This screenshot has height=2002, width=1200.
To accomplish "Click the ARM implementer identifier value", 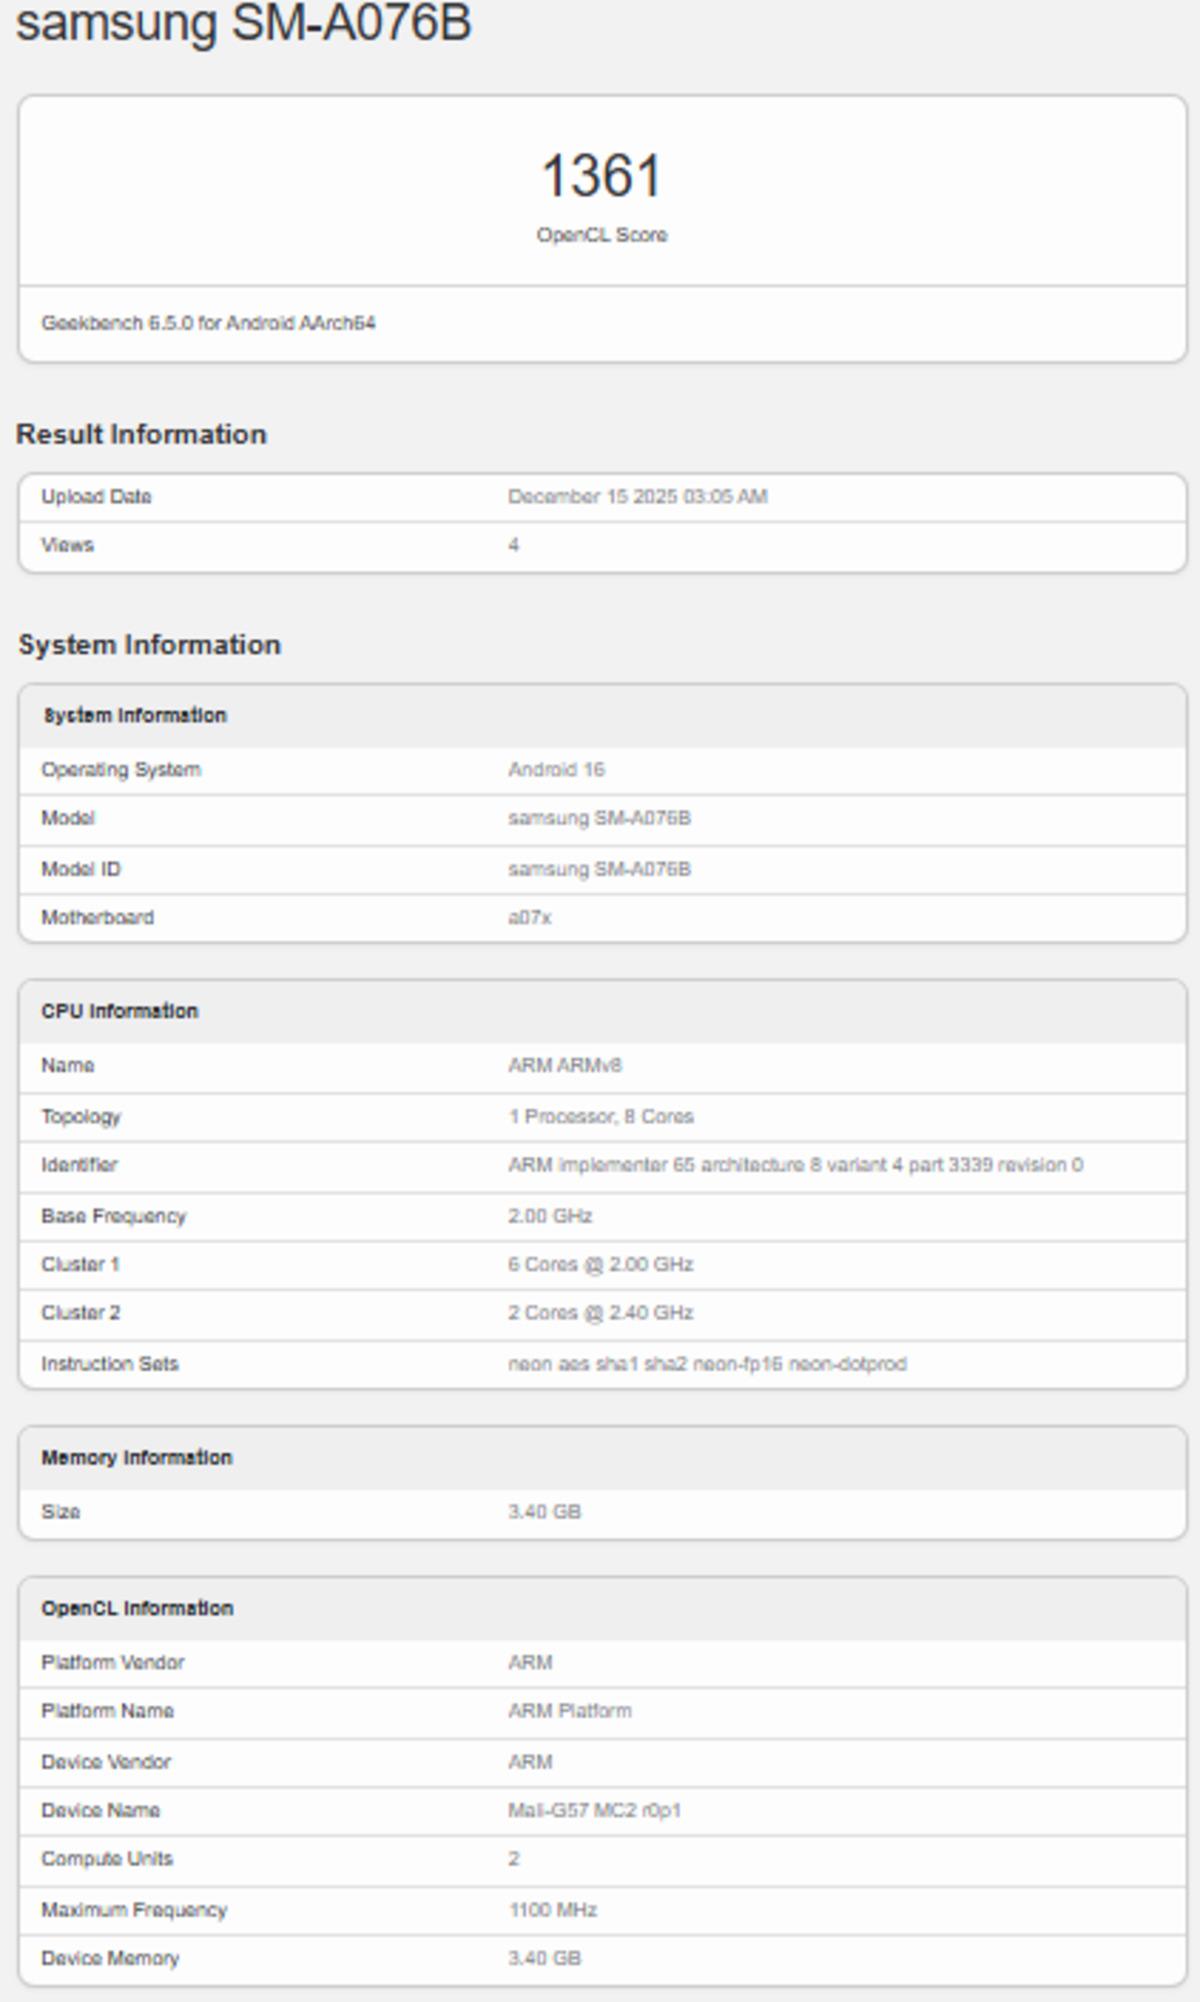I will 794,1165.
